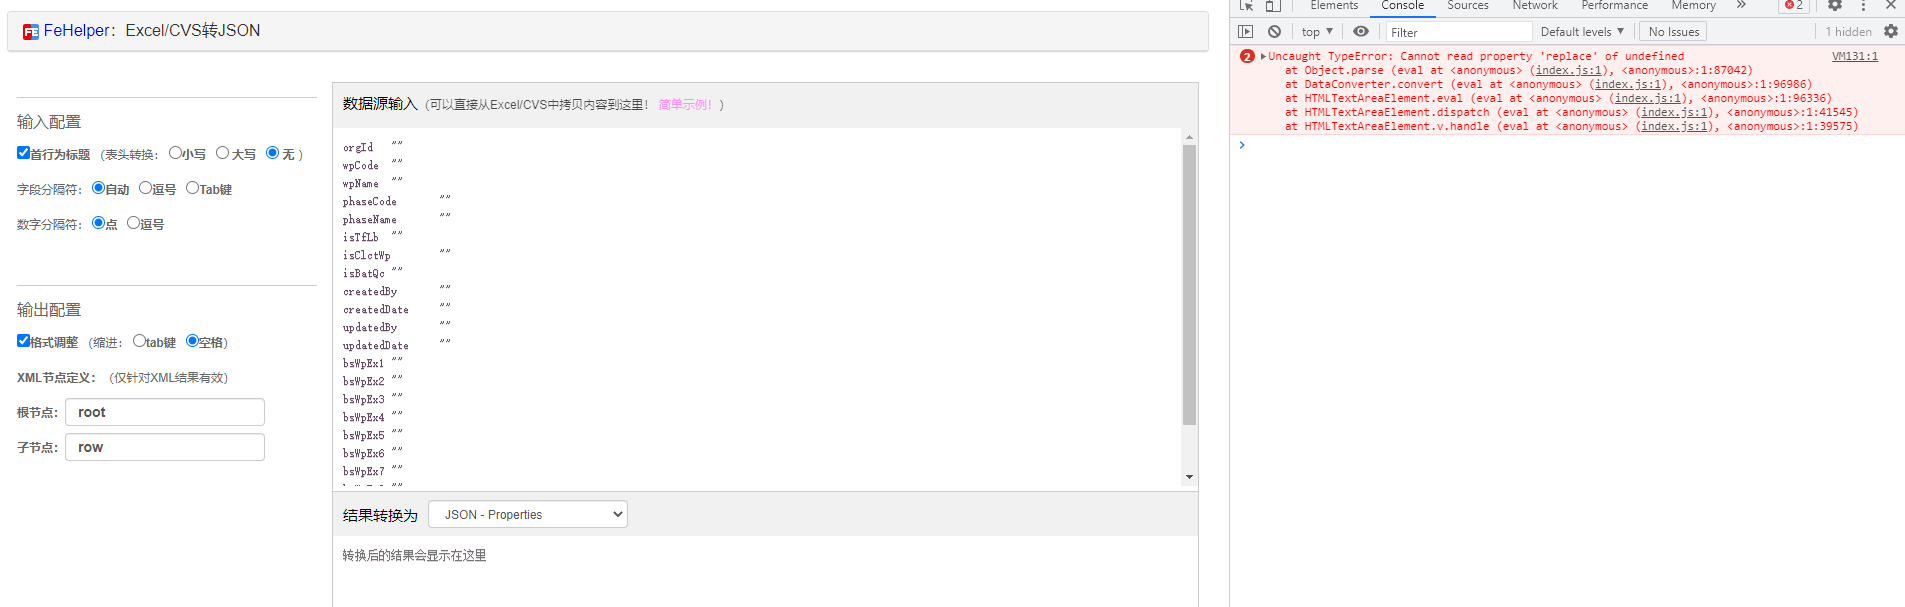Switch to the Console tab
Viewport: 1905px width, 607px height.
pos(1403,6)
